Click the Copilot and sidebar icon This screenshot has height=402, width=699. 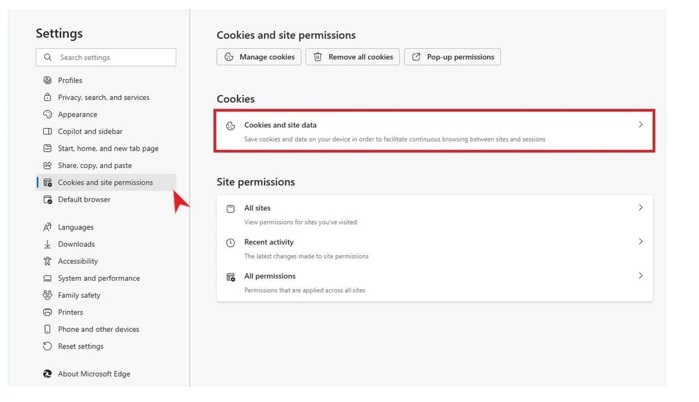(x=47, y=131)
